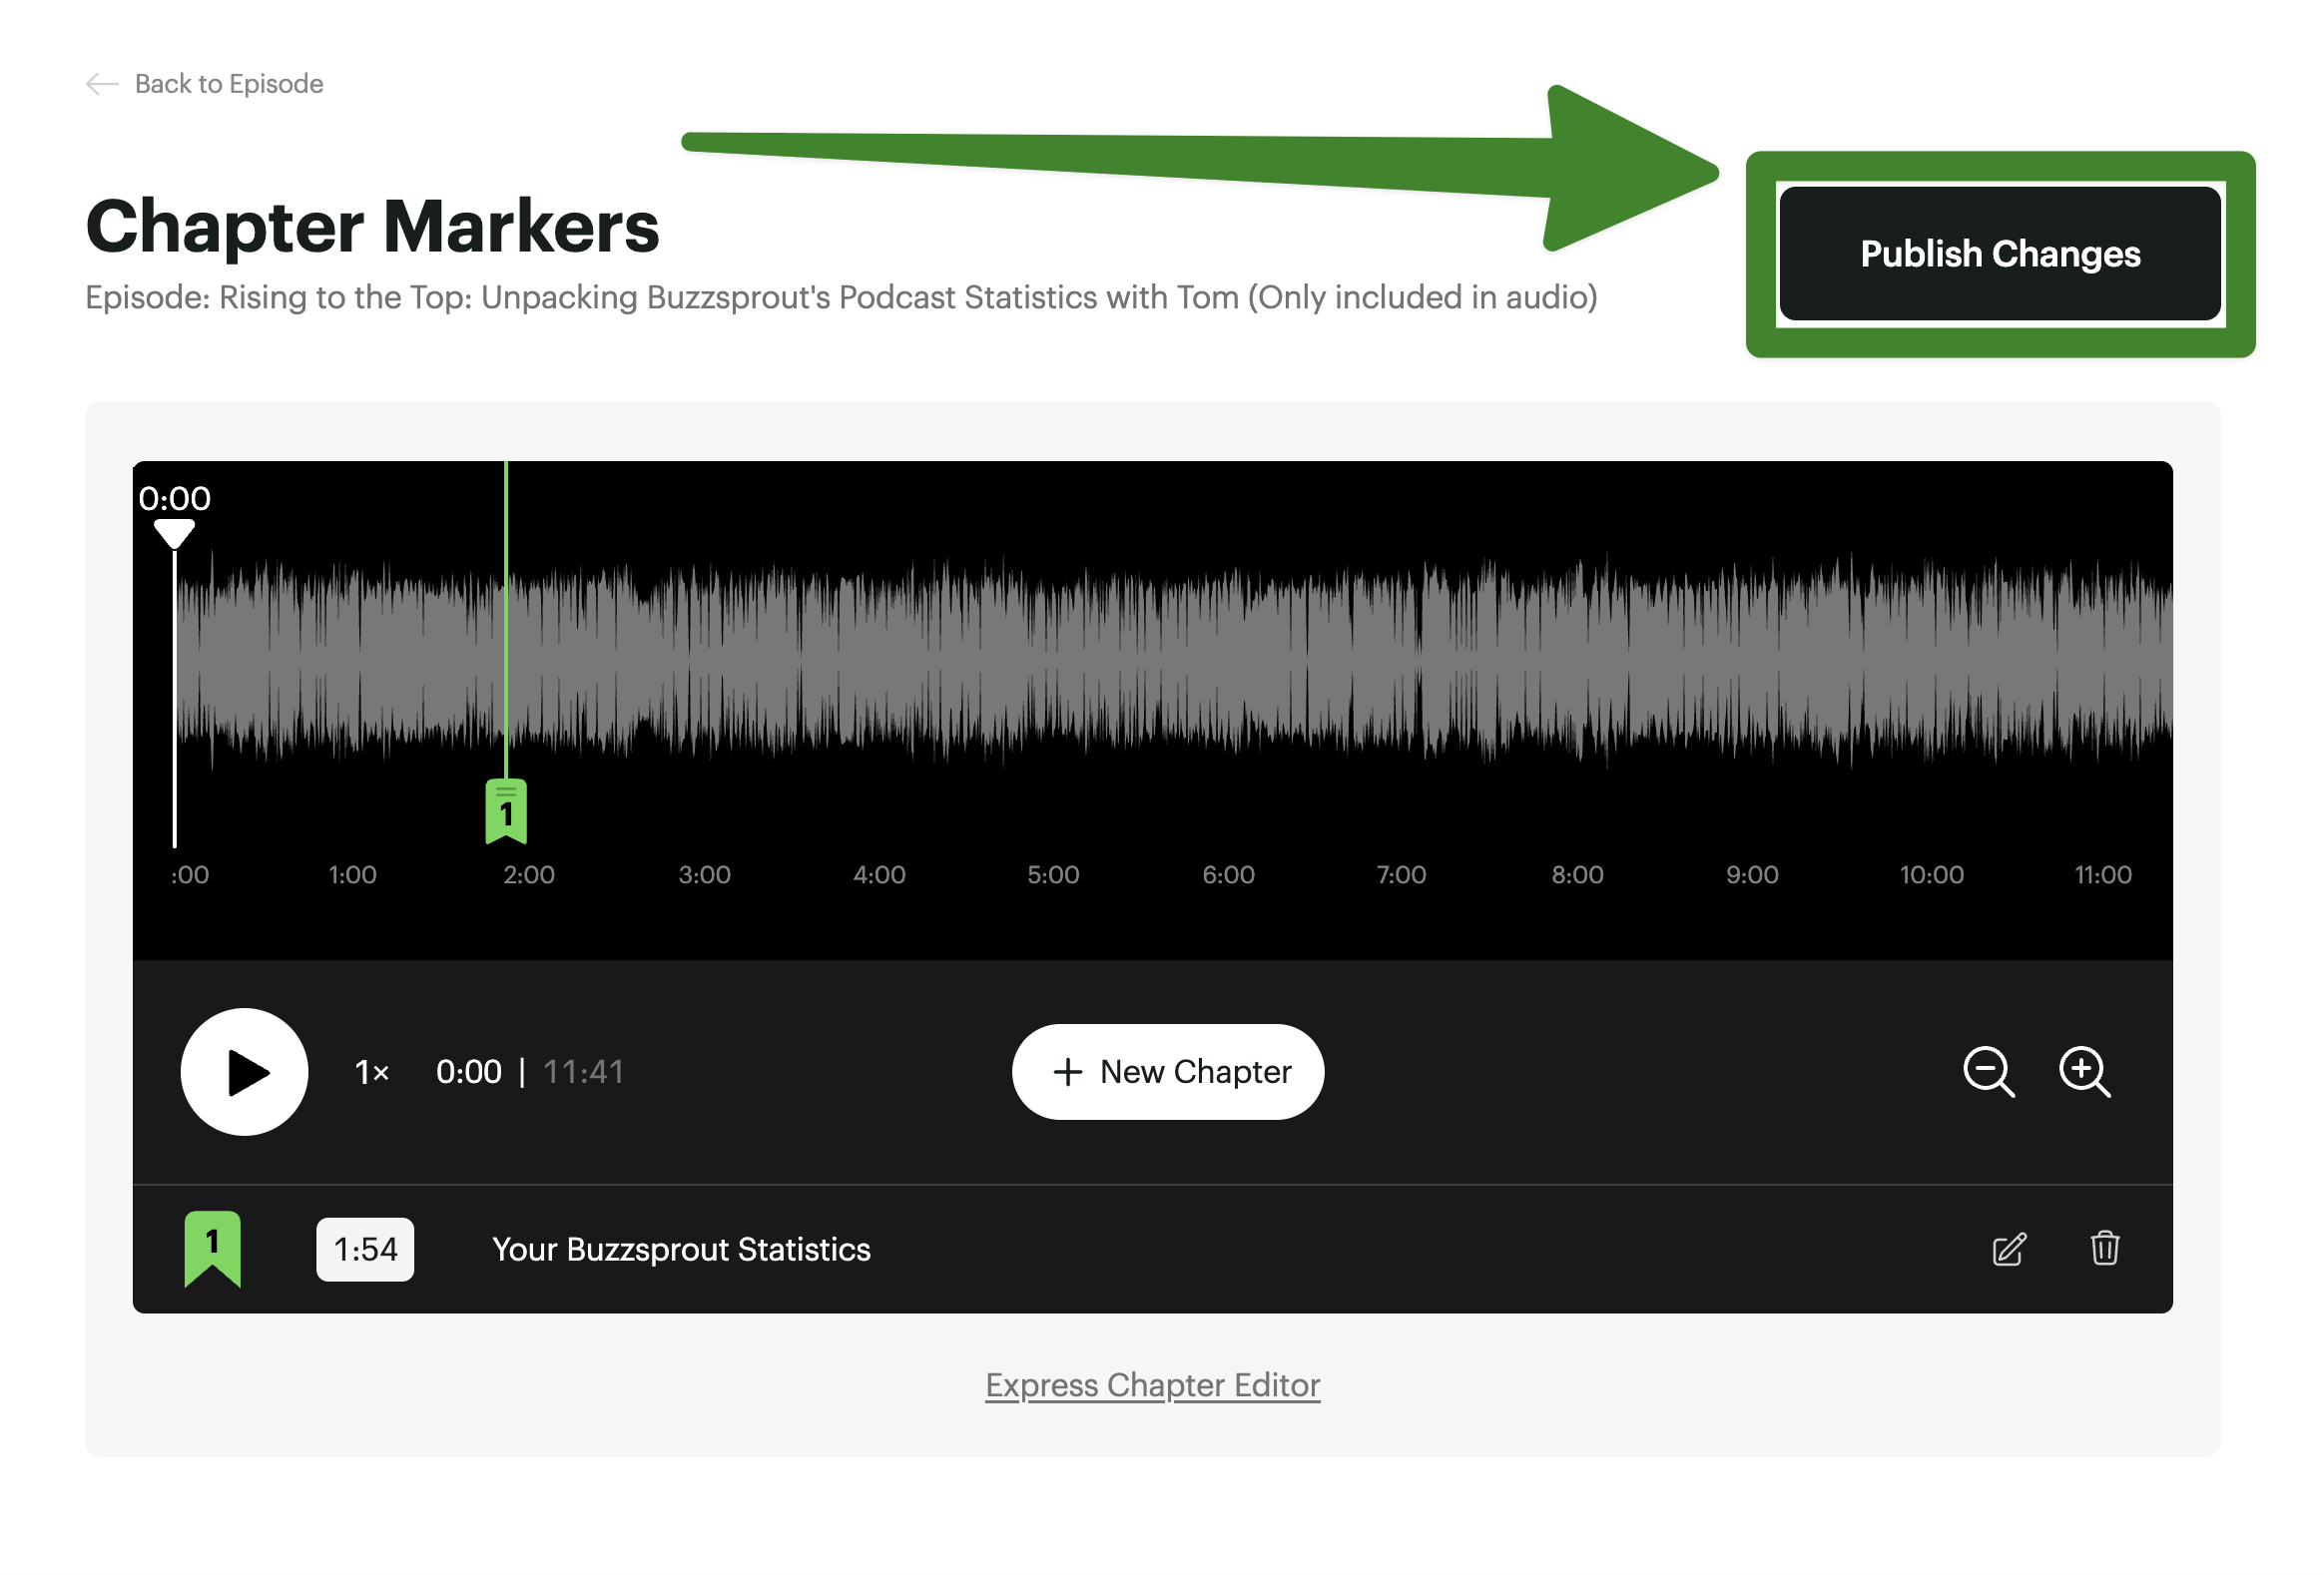Open the Express Chapter Editor
The width and height of the screenshot is (2324, 1575).
pyautogui.click(x=1153, y=1385)
